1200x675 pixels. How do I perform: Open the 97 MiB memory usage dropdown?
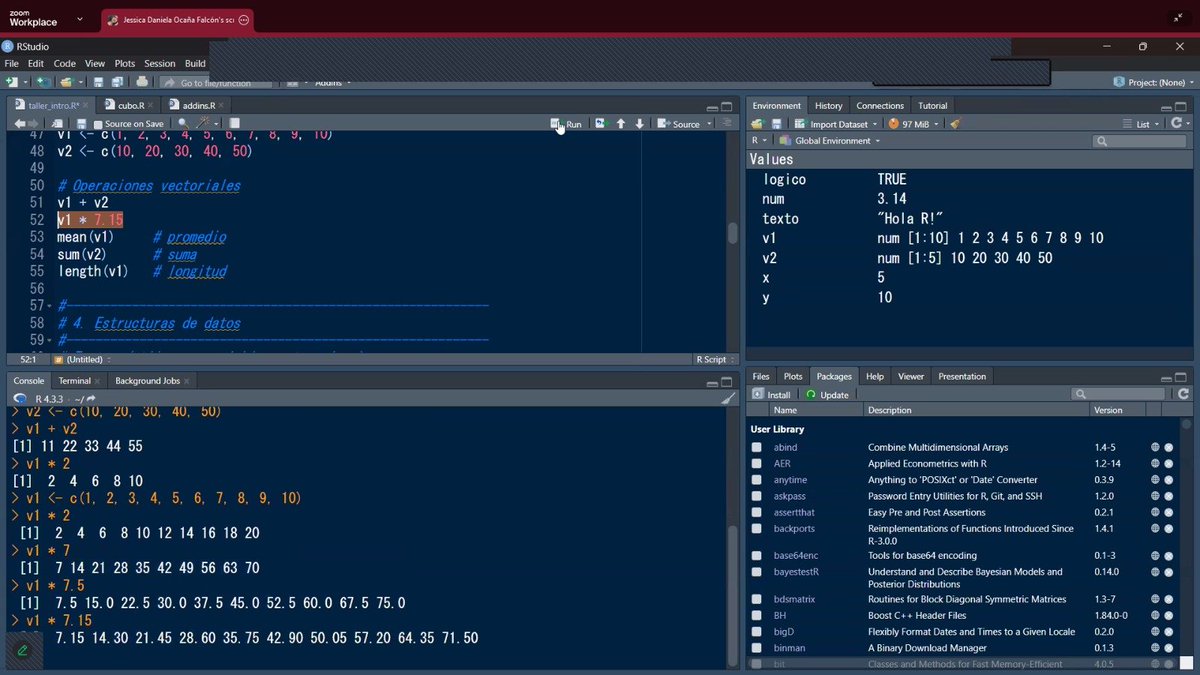coord(914,124)
